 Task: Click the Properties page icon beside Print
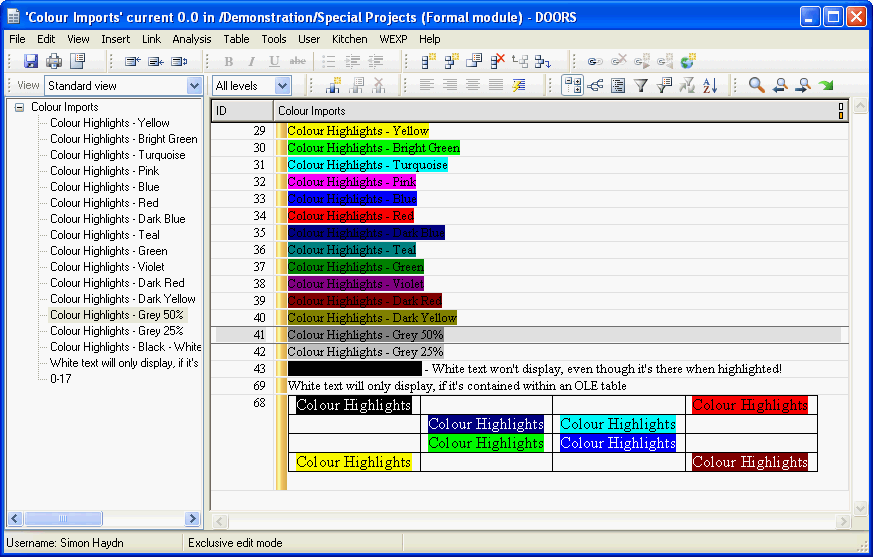[x=77, y=61]
